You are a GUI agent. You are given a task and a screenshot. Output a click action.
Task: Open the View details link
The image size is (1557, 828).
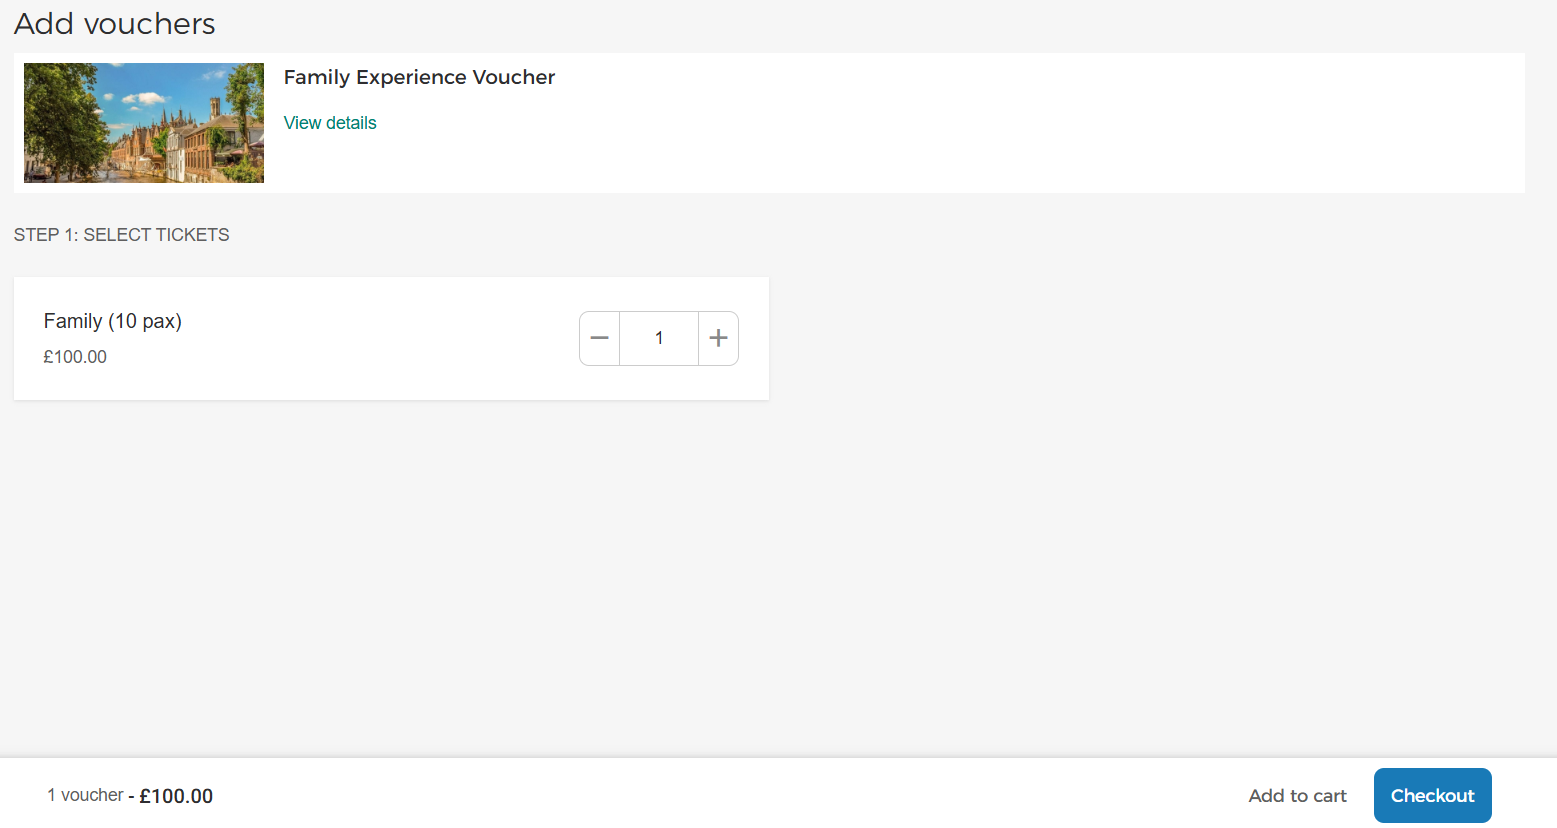(330, 123)
